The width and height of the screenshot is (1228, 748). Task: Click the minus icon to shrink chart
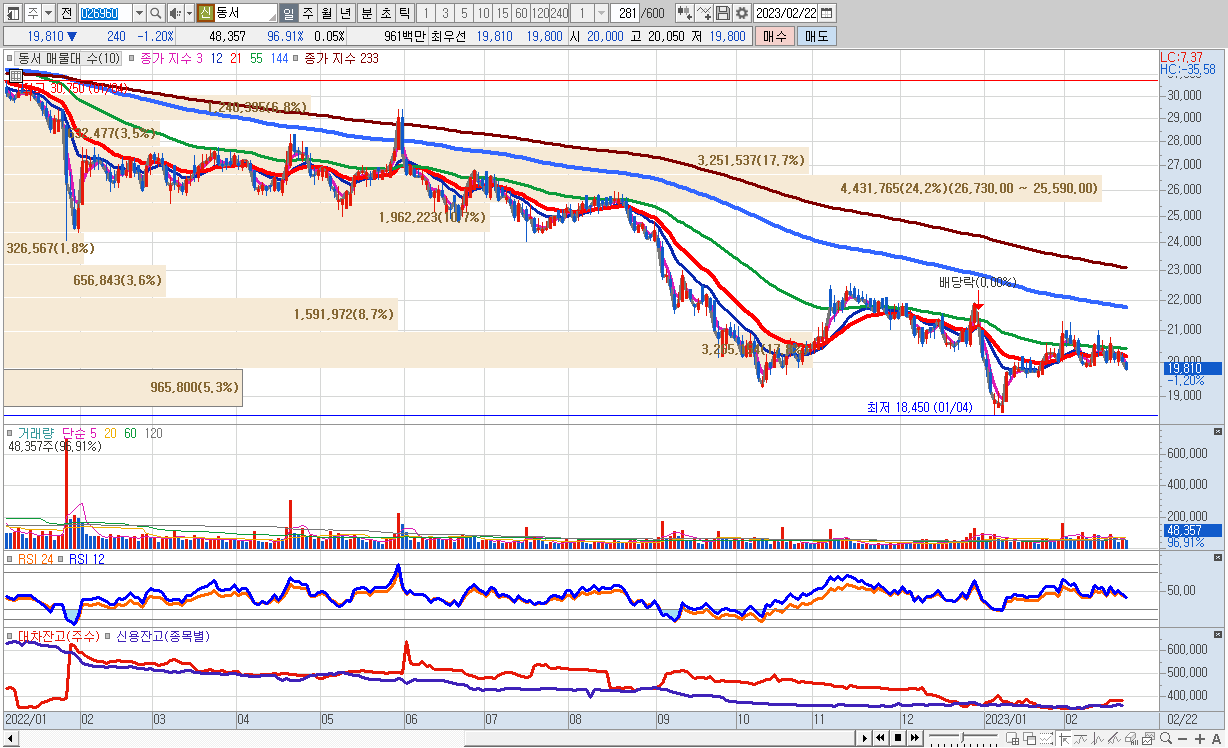click(1182, 738)
